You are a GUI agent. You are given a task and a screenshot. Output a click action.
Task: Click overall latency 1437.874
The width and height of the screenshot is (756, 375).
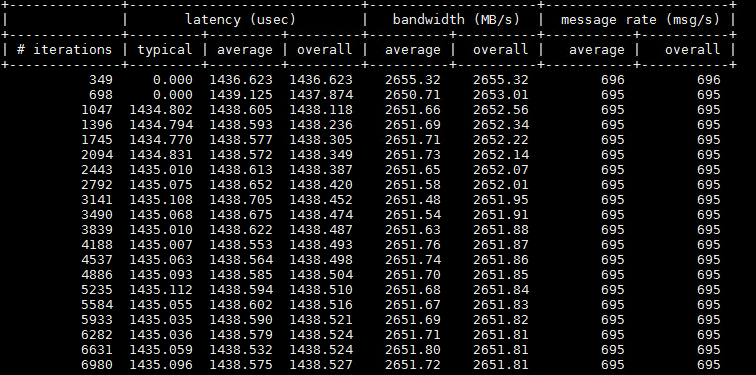coord(321,94)
